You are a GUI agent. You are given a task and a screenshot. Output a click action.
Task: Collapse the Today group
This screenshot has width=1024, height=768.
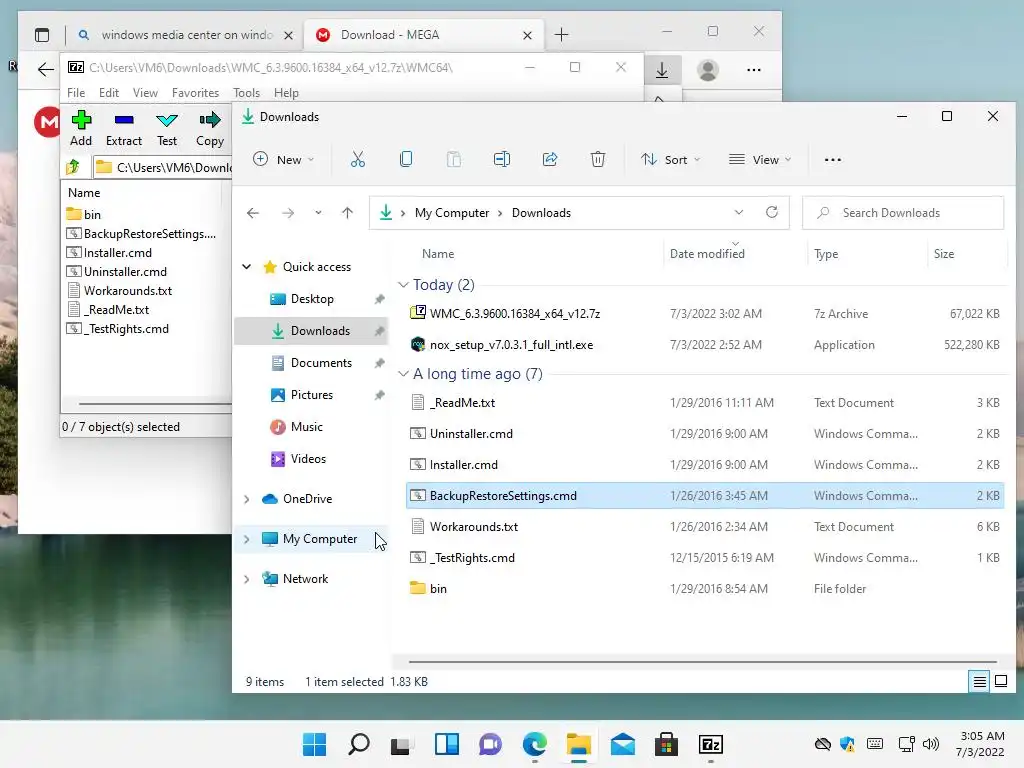coord(404,285)
